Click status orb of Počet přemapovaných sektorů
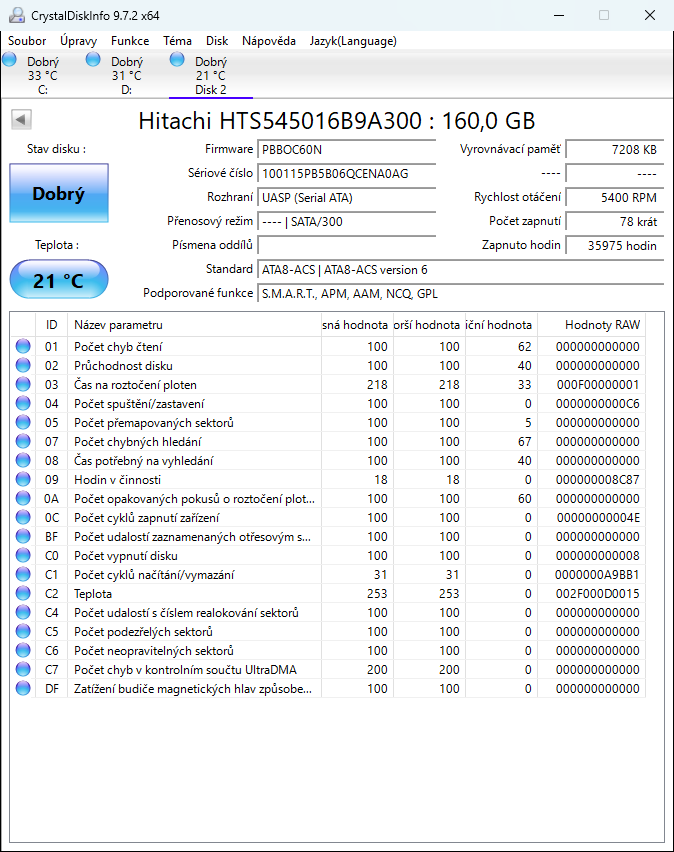This screenshot has height=852, width=674. (23, 422)
